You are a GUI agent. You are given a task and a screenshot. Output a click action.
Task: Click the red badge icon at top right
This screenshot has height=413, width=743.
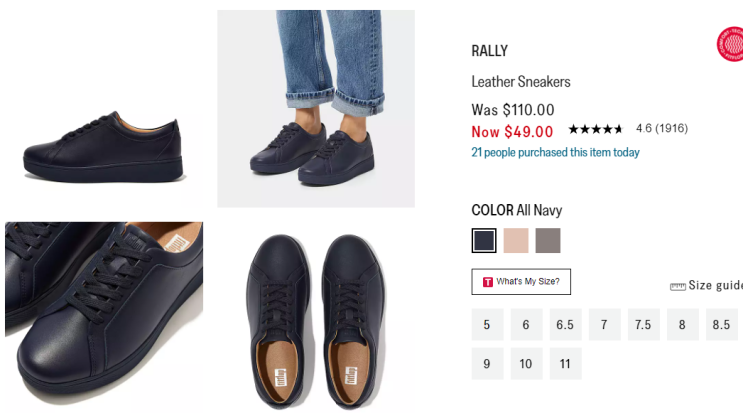(731, 44)
